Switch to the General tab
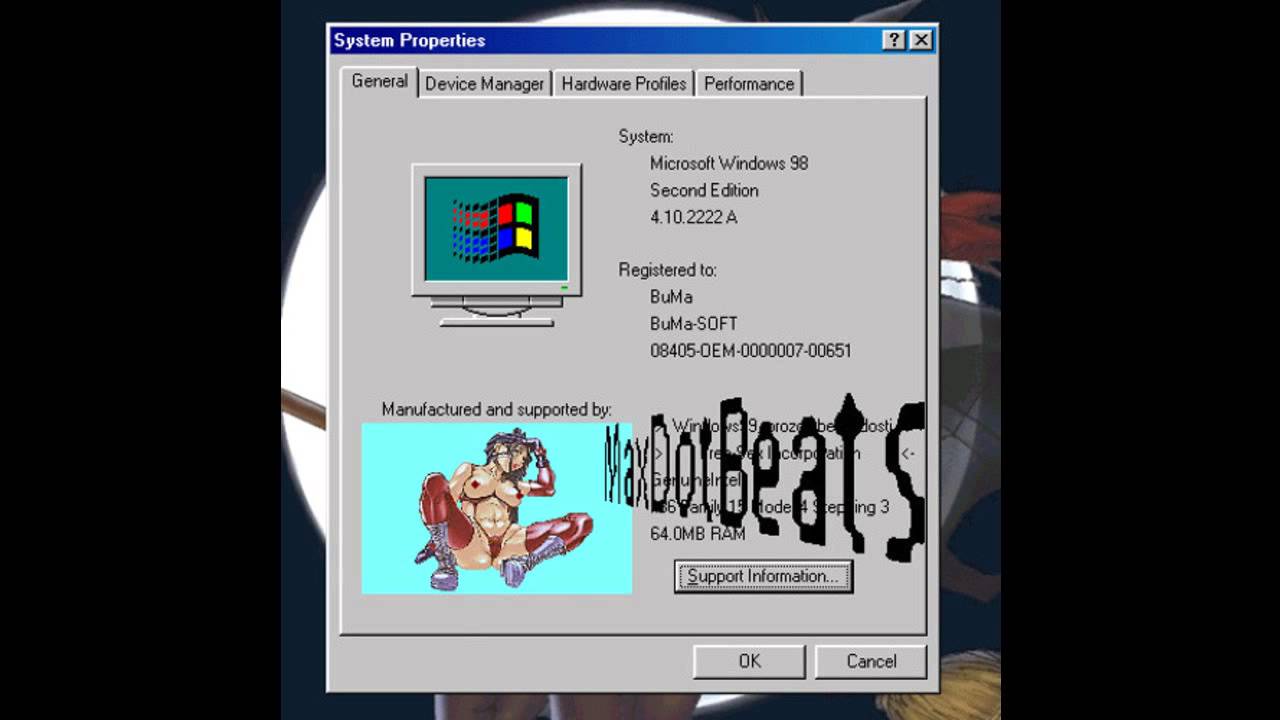 tap(379, 81)
